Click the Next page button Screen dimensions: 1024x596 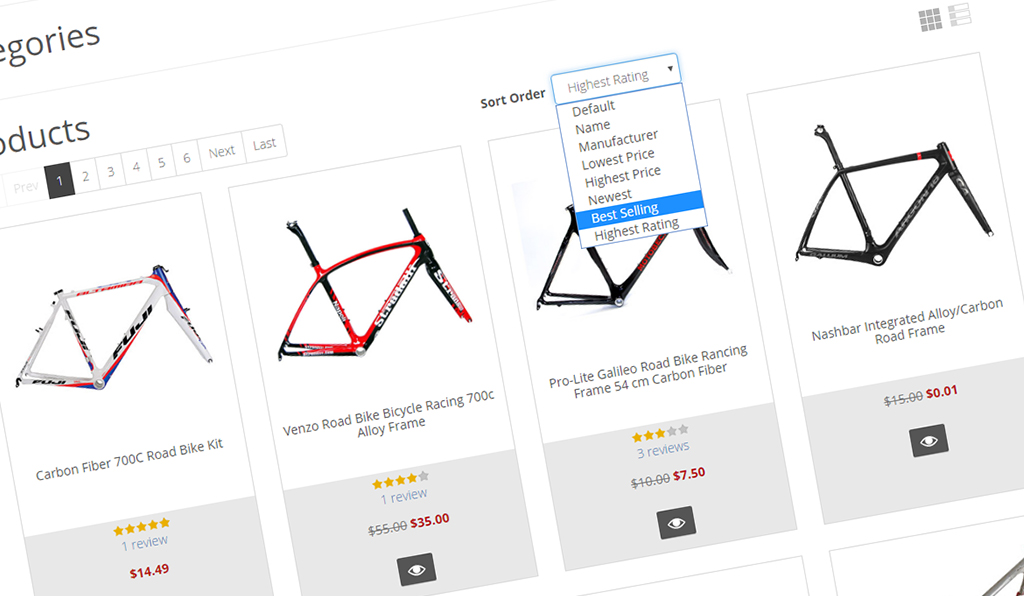[x=222, y=152]
